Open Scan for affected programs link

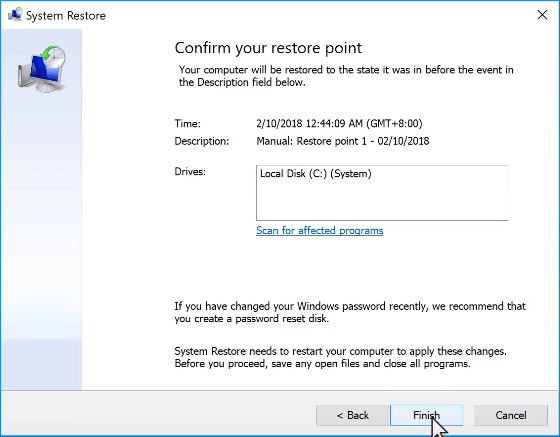point(320,231)
